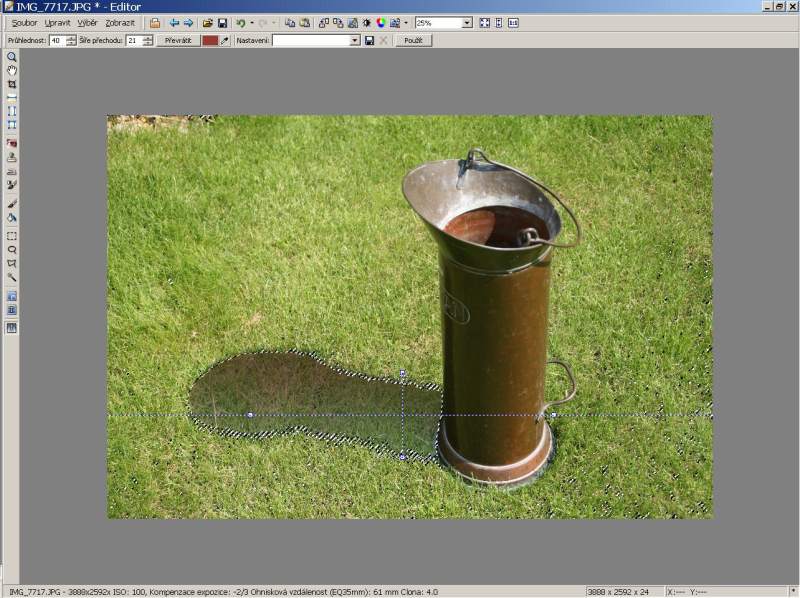Image resolution: width=800 pixels, height=598 pixels.
Task: Pick color with the eyedropper icon
Action: (x=225, y=41)
